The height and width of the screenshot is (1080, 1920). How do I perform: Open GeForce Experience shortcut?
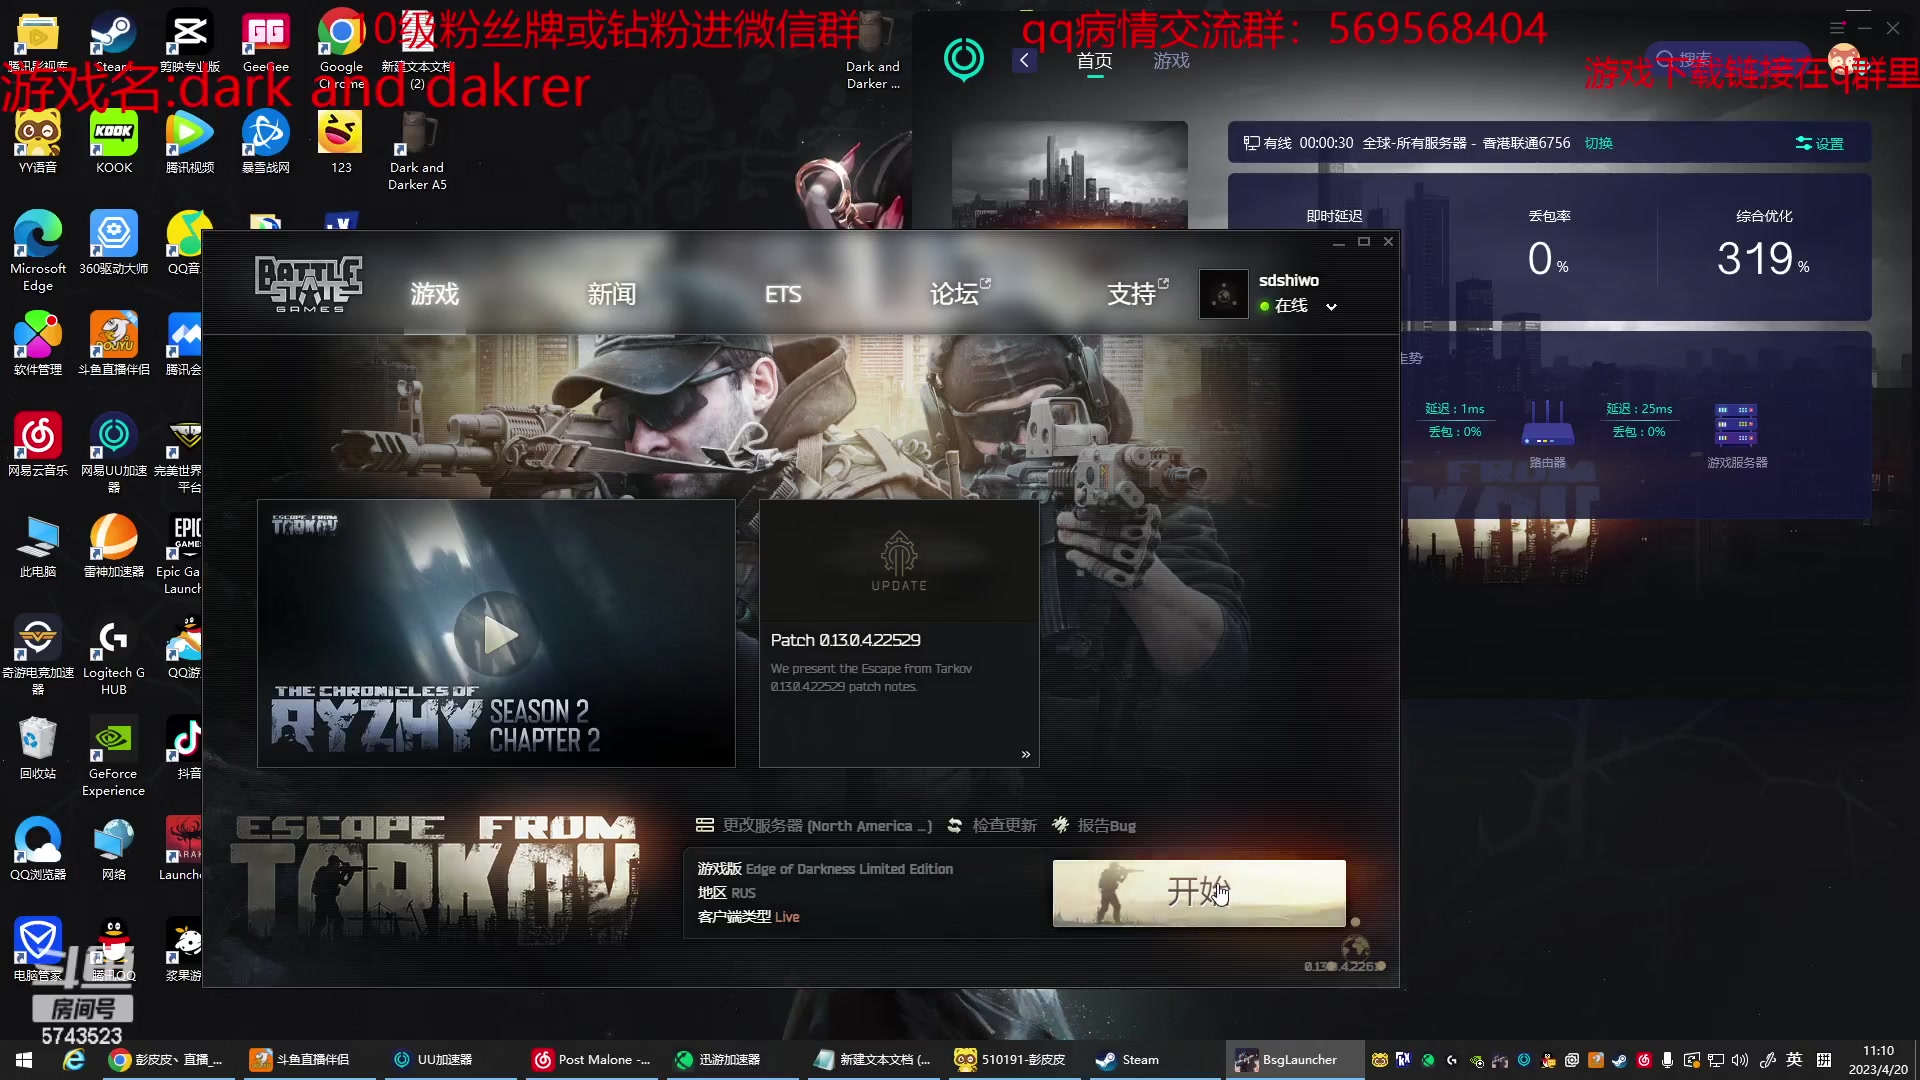[x=114, y=757]
